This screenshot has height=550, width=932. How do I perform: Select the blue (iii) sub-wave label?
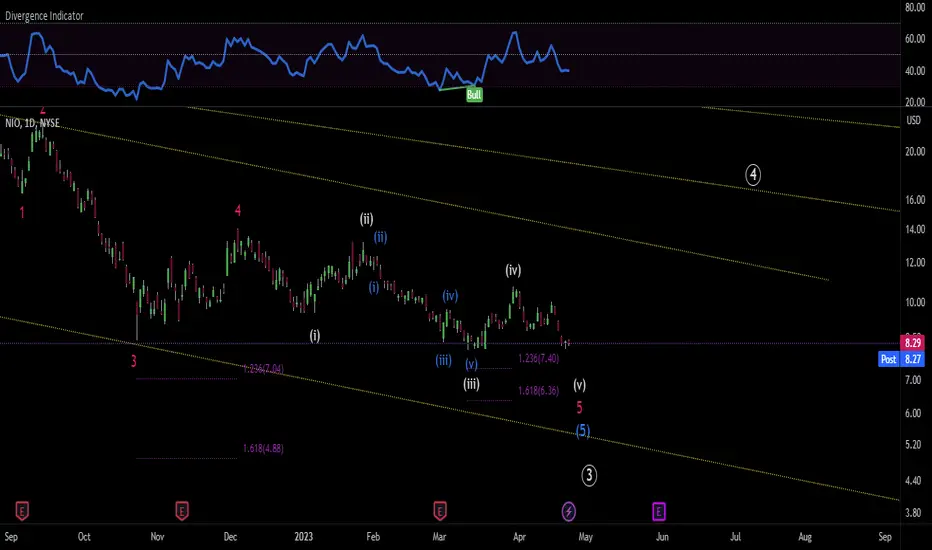(443, 360)
